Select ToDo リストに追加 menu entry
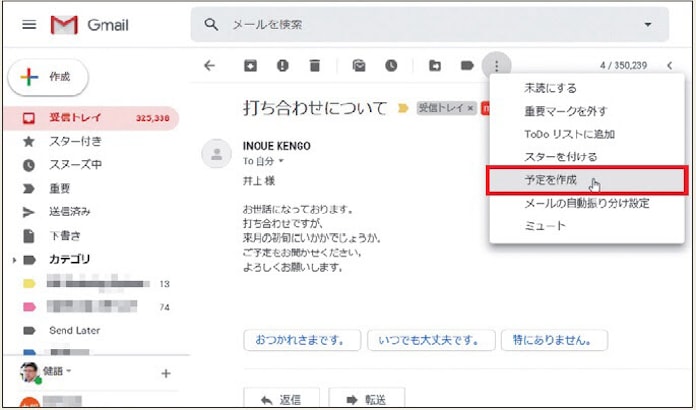Image resolution: width=696 pixels, height=410 pixels. [x=587, y=134]
